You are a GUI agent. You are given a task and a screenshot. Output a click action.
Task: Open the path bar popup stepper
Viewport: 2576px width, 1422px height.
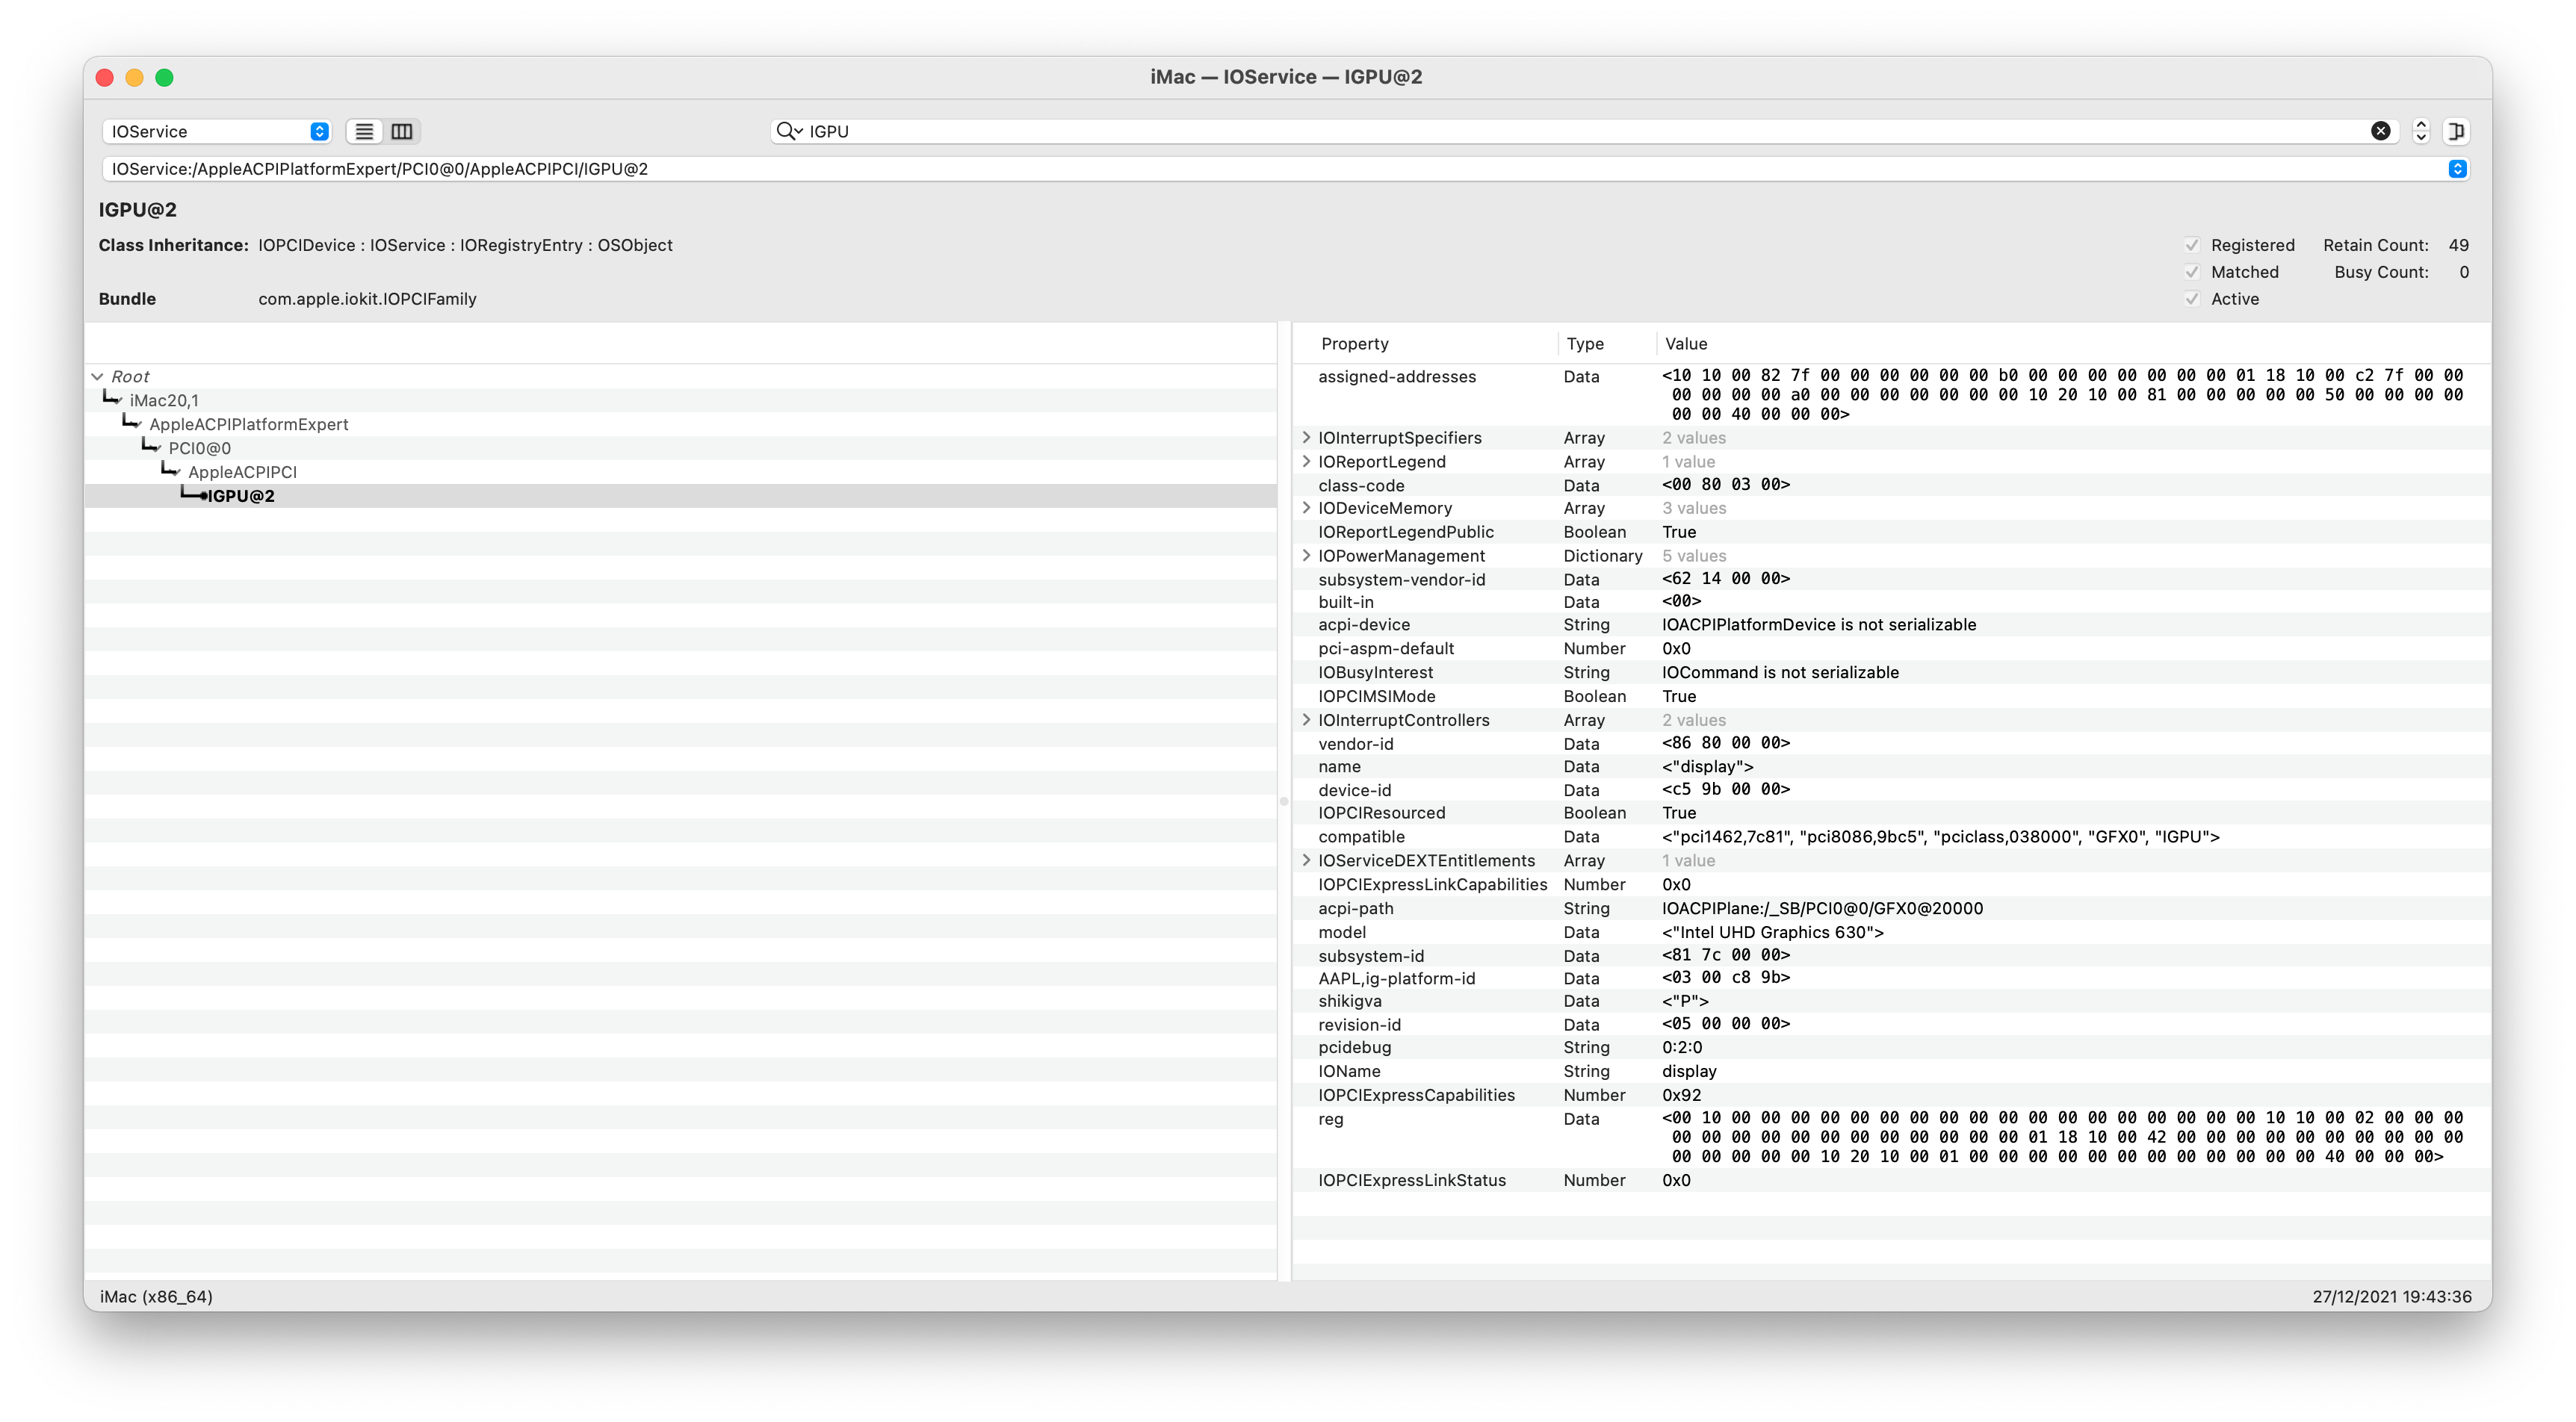tap(2459, 168)
